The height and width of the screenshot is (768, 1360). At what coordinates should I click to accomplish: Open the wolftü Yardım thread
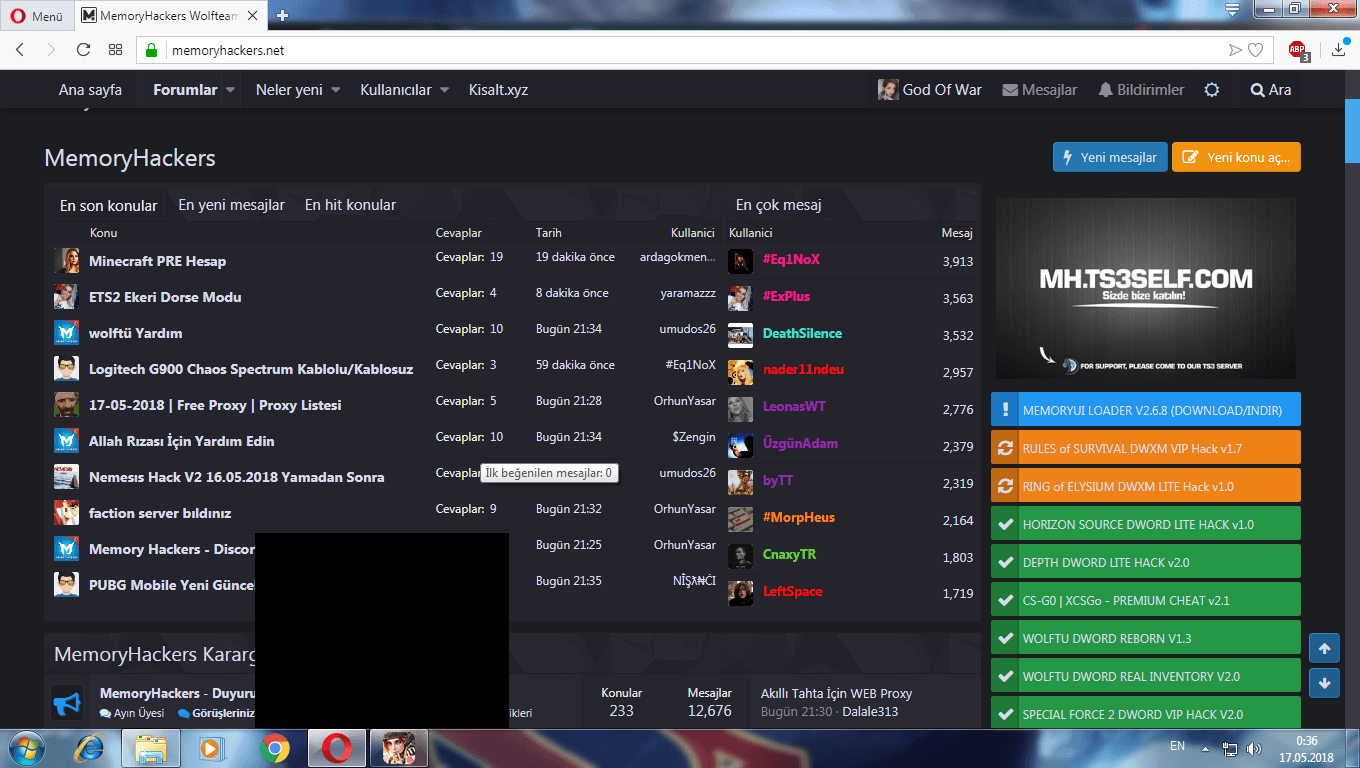click(136, 333)
